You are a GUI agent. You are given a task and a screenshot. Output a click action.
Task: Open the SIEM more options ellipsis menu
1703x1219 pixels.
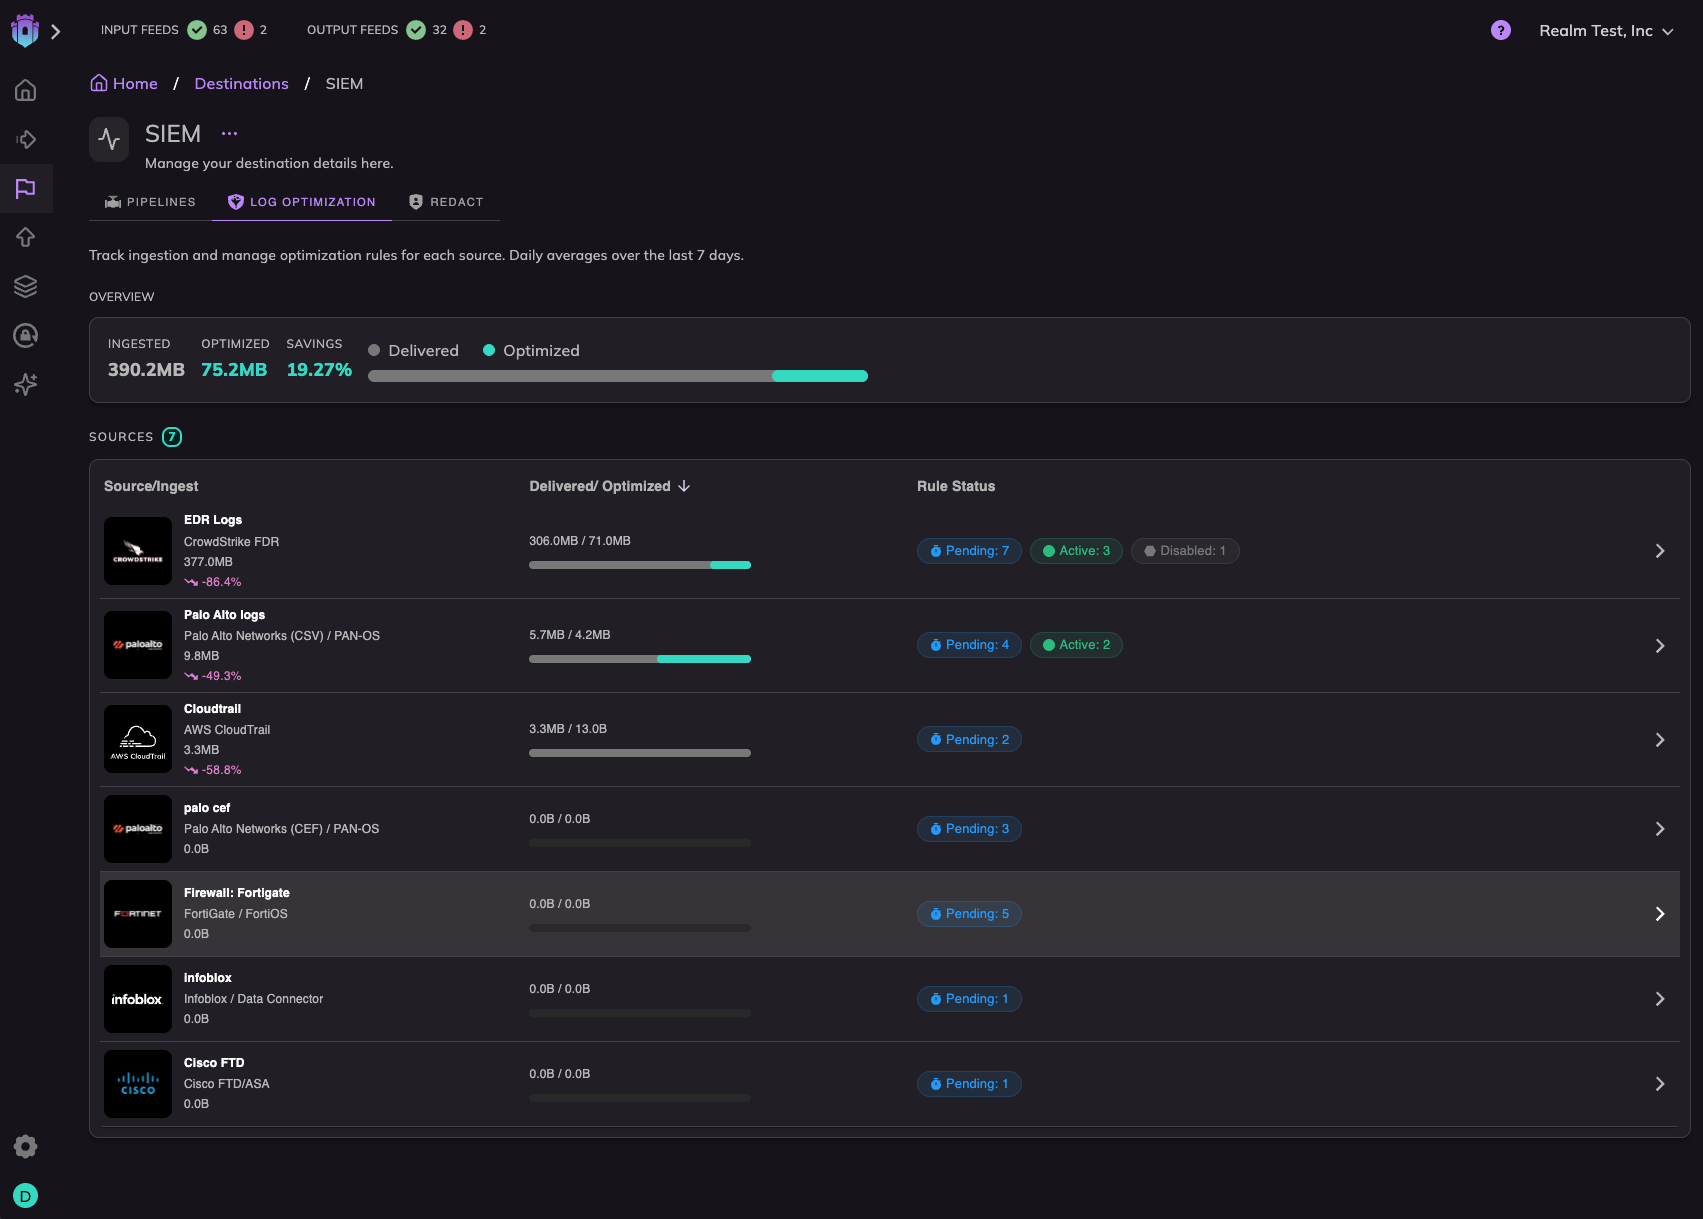point(229,133)
